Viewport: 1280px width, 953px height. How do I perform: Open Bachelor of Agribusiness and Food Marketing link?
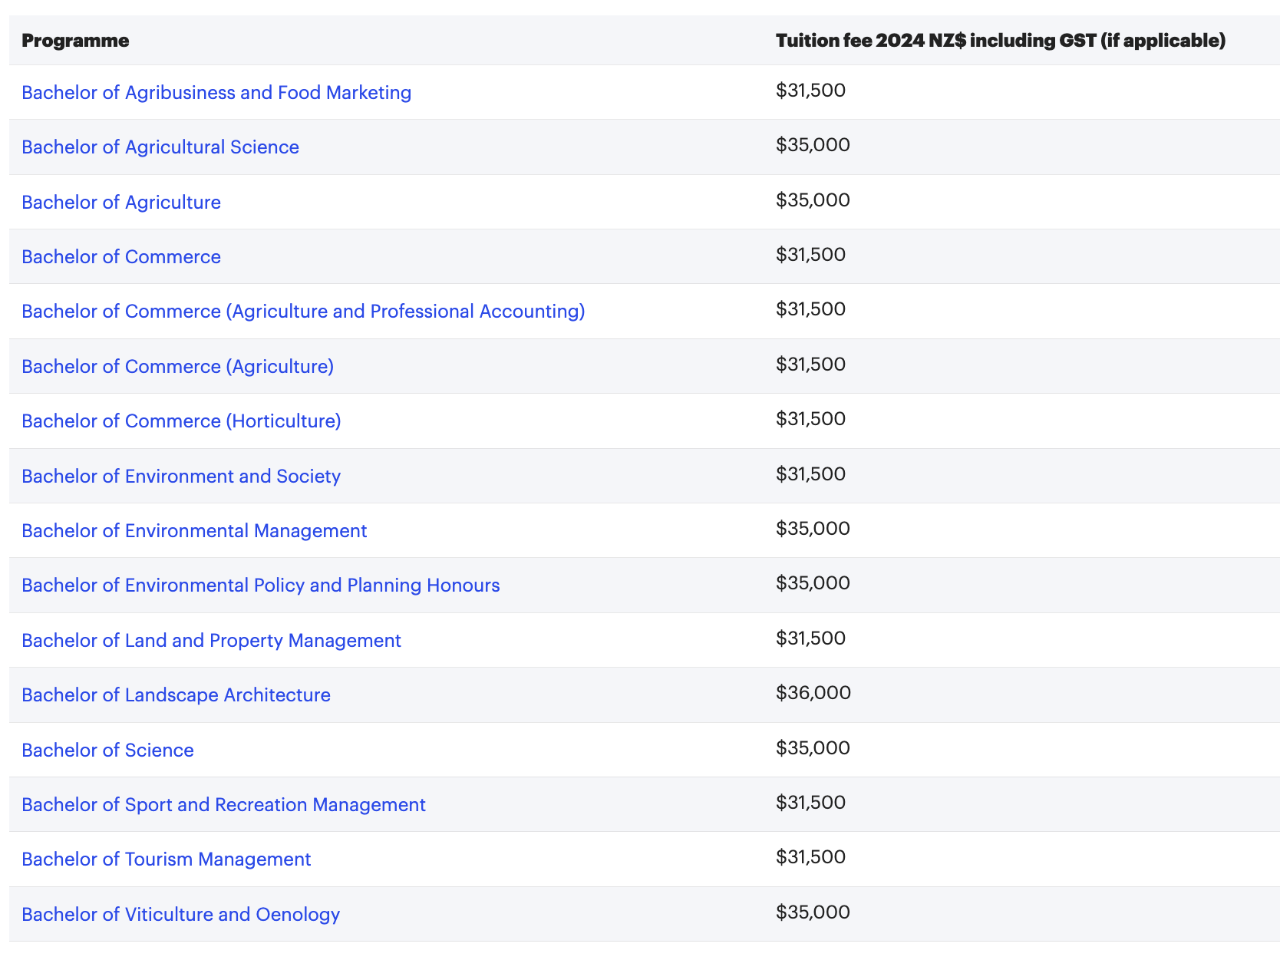[x=216, y=93]
